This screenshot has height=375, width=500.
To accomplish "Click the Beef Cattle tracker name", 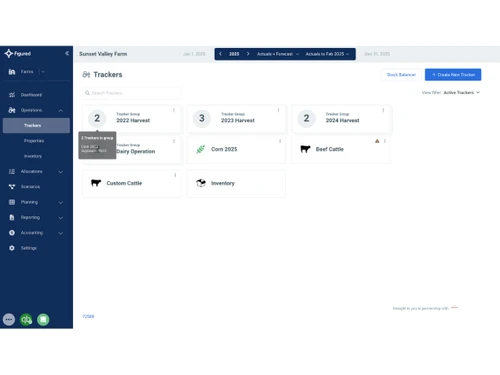I will (330, 149).
